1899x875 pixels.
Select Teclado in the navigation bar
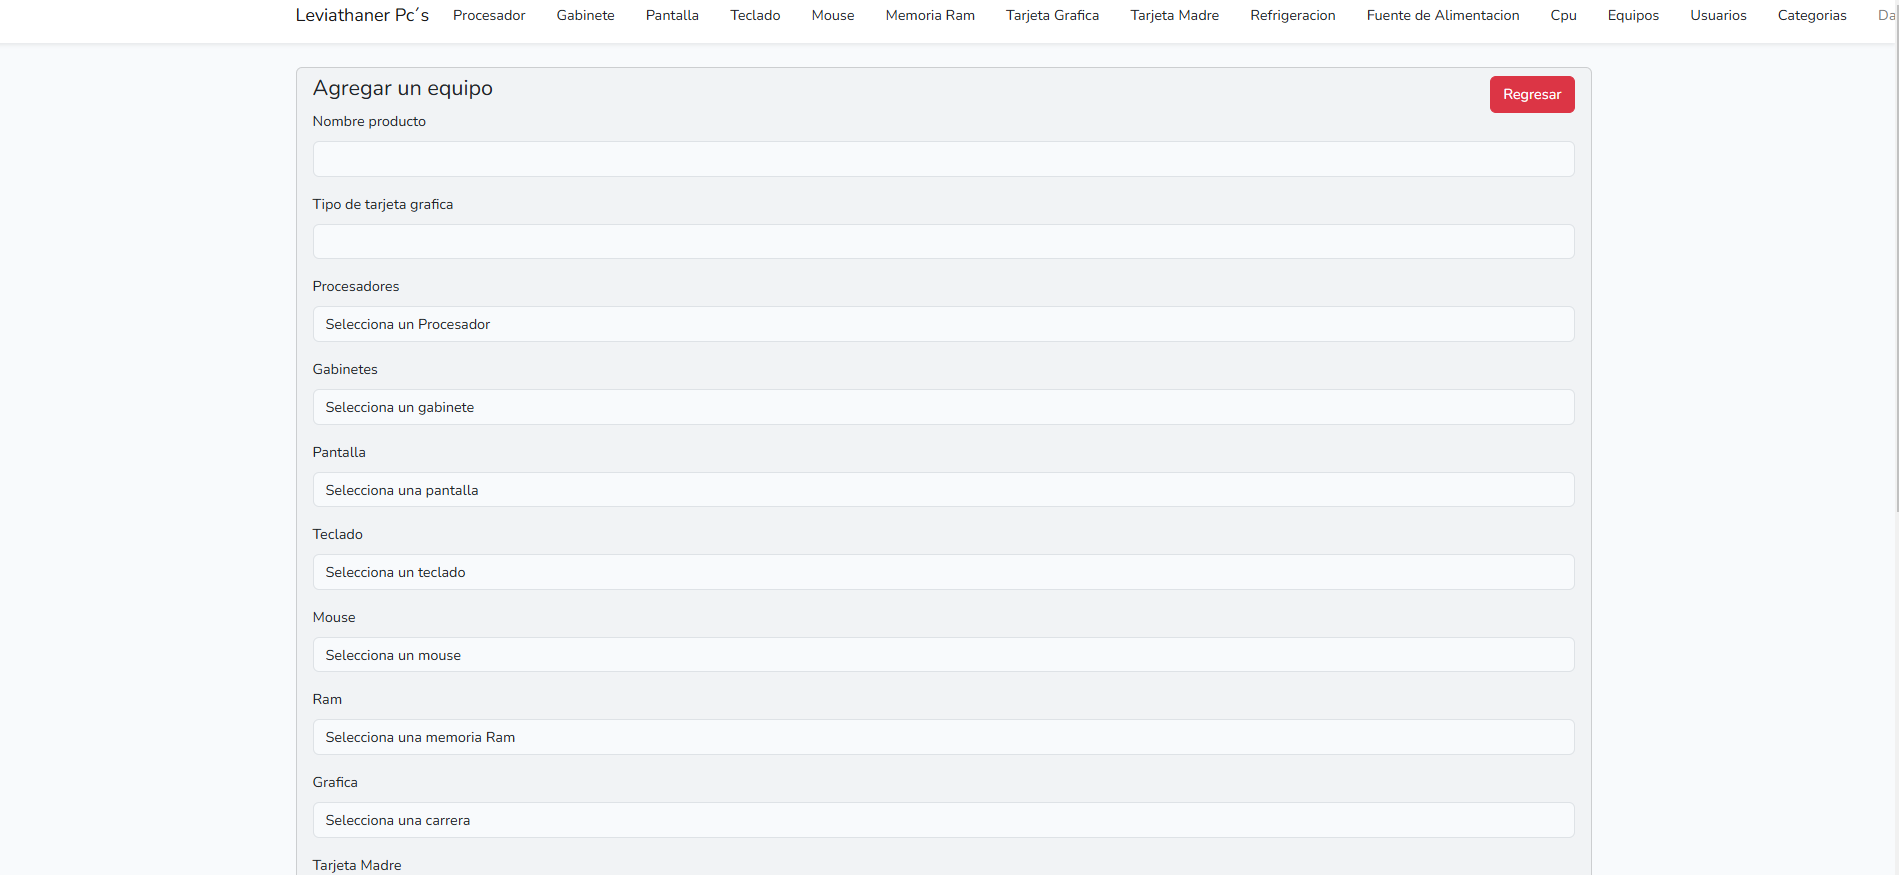coord(755,15)
